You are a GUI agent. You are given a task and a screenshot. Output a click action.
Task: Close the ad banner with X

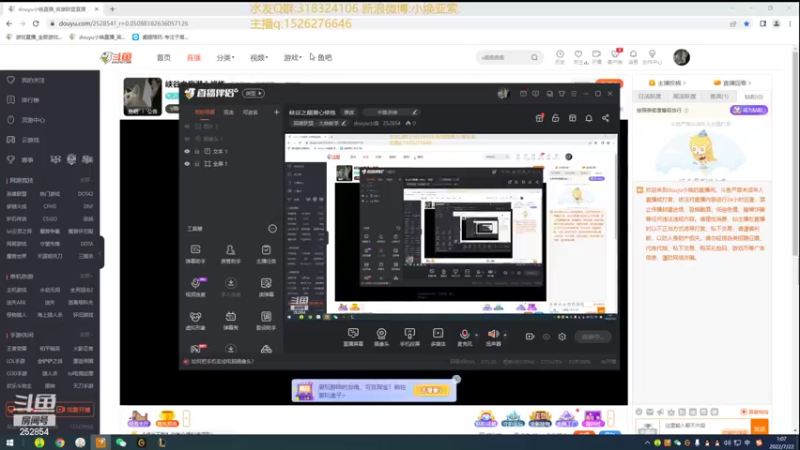pos(457,379)
